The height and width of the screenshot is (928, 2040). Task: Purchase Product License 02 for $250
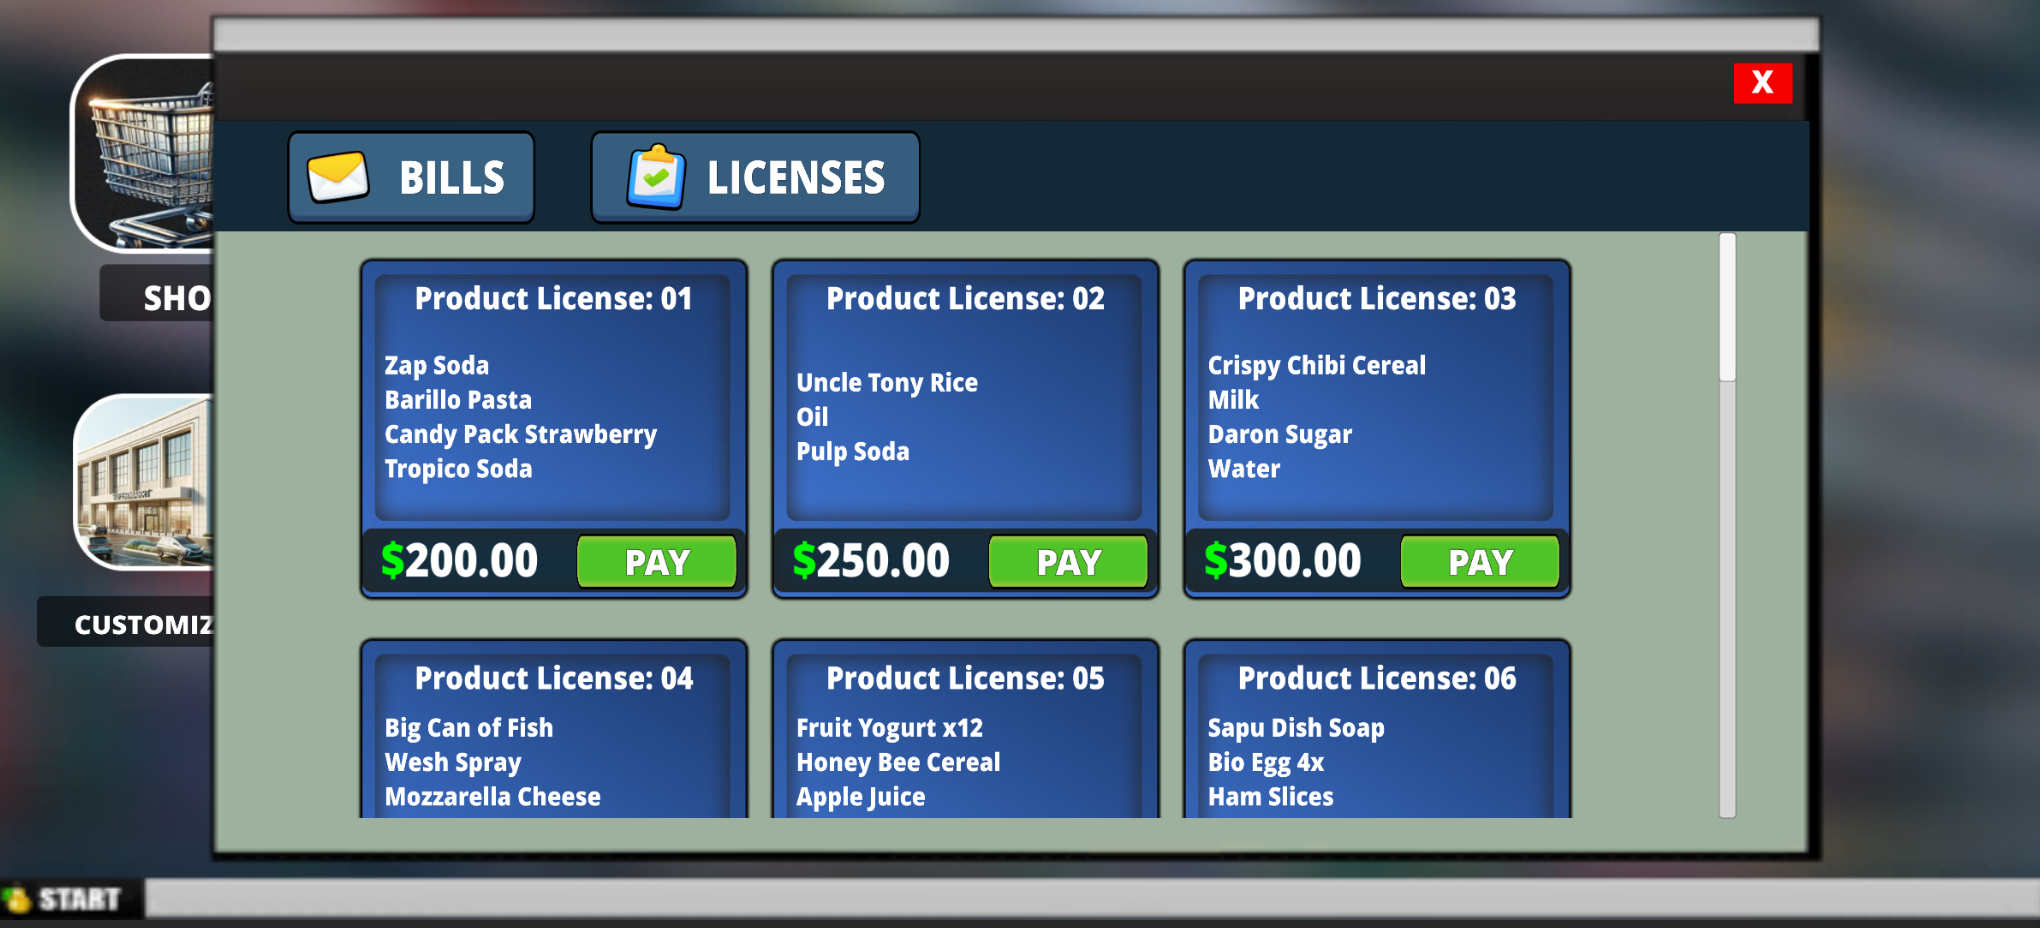1068,561
